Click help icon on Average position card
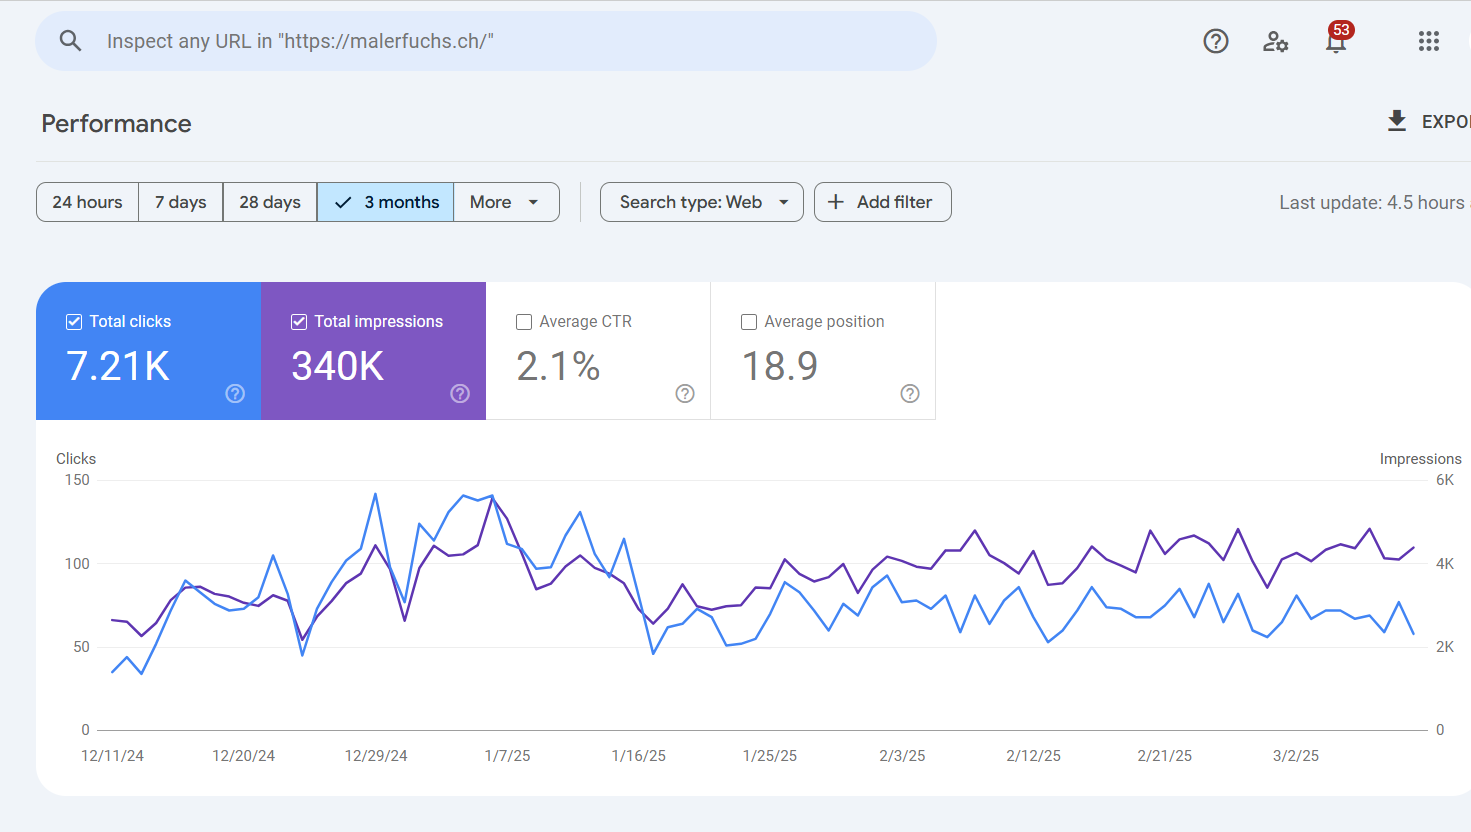The height and width of the screenshot is (832, 1471). click(x=910, y=393)
